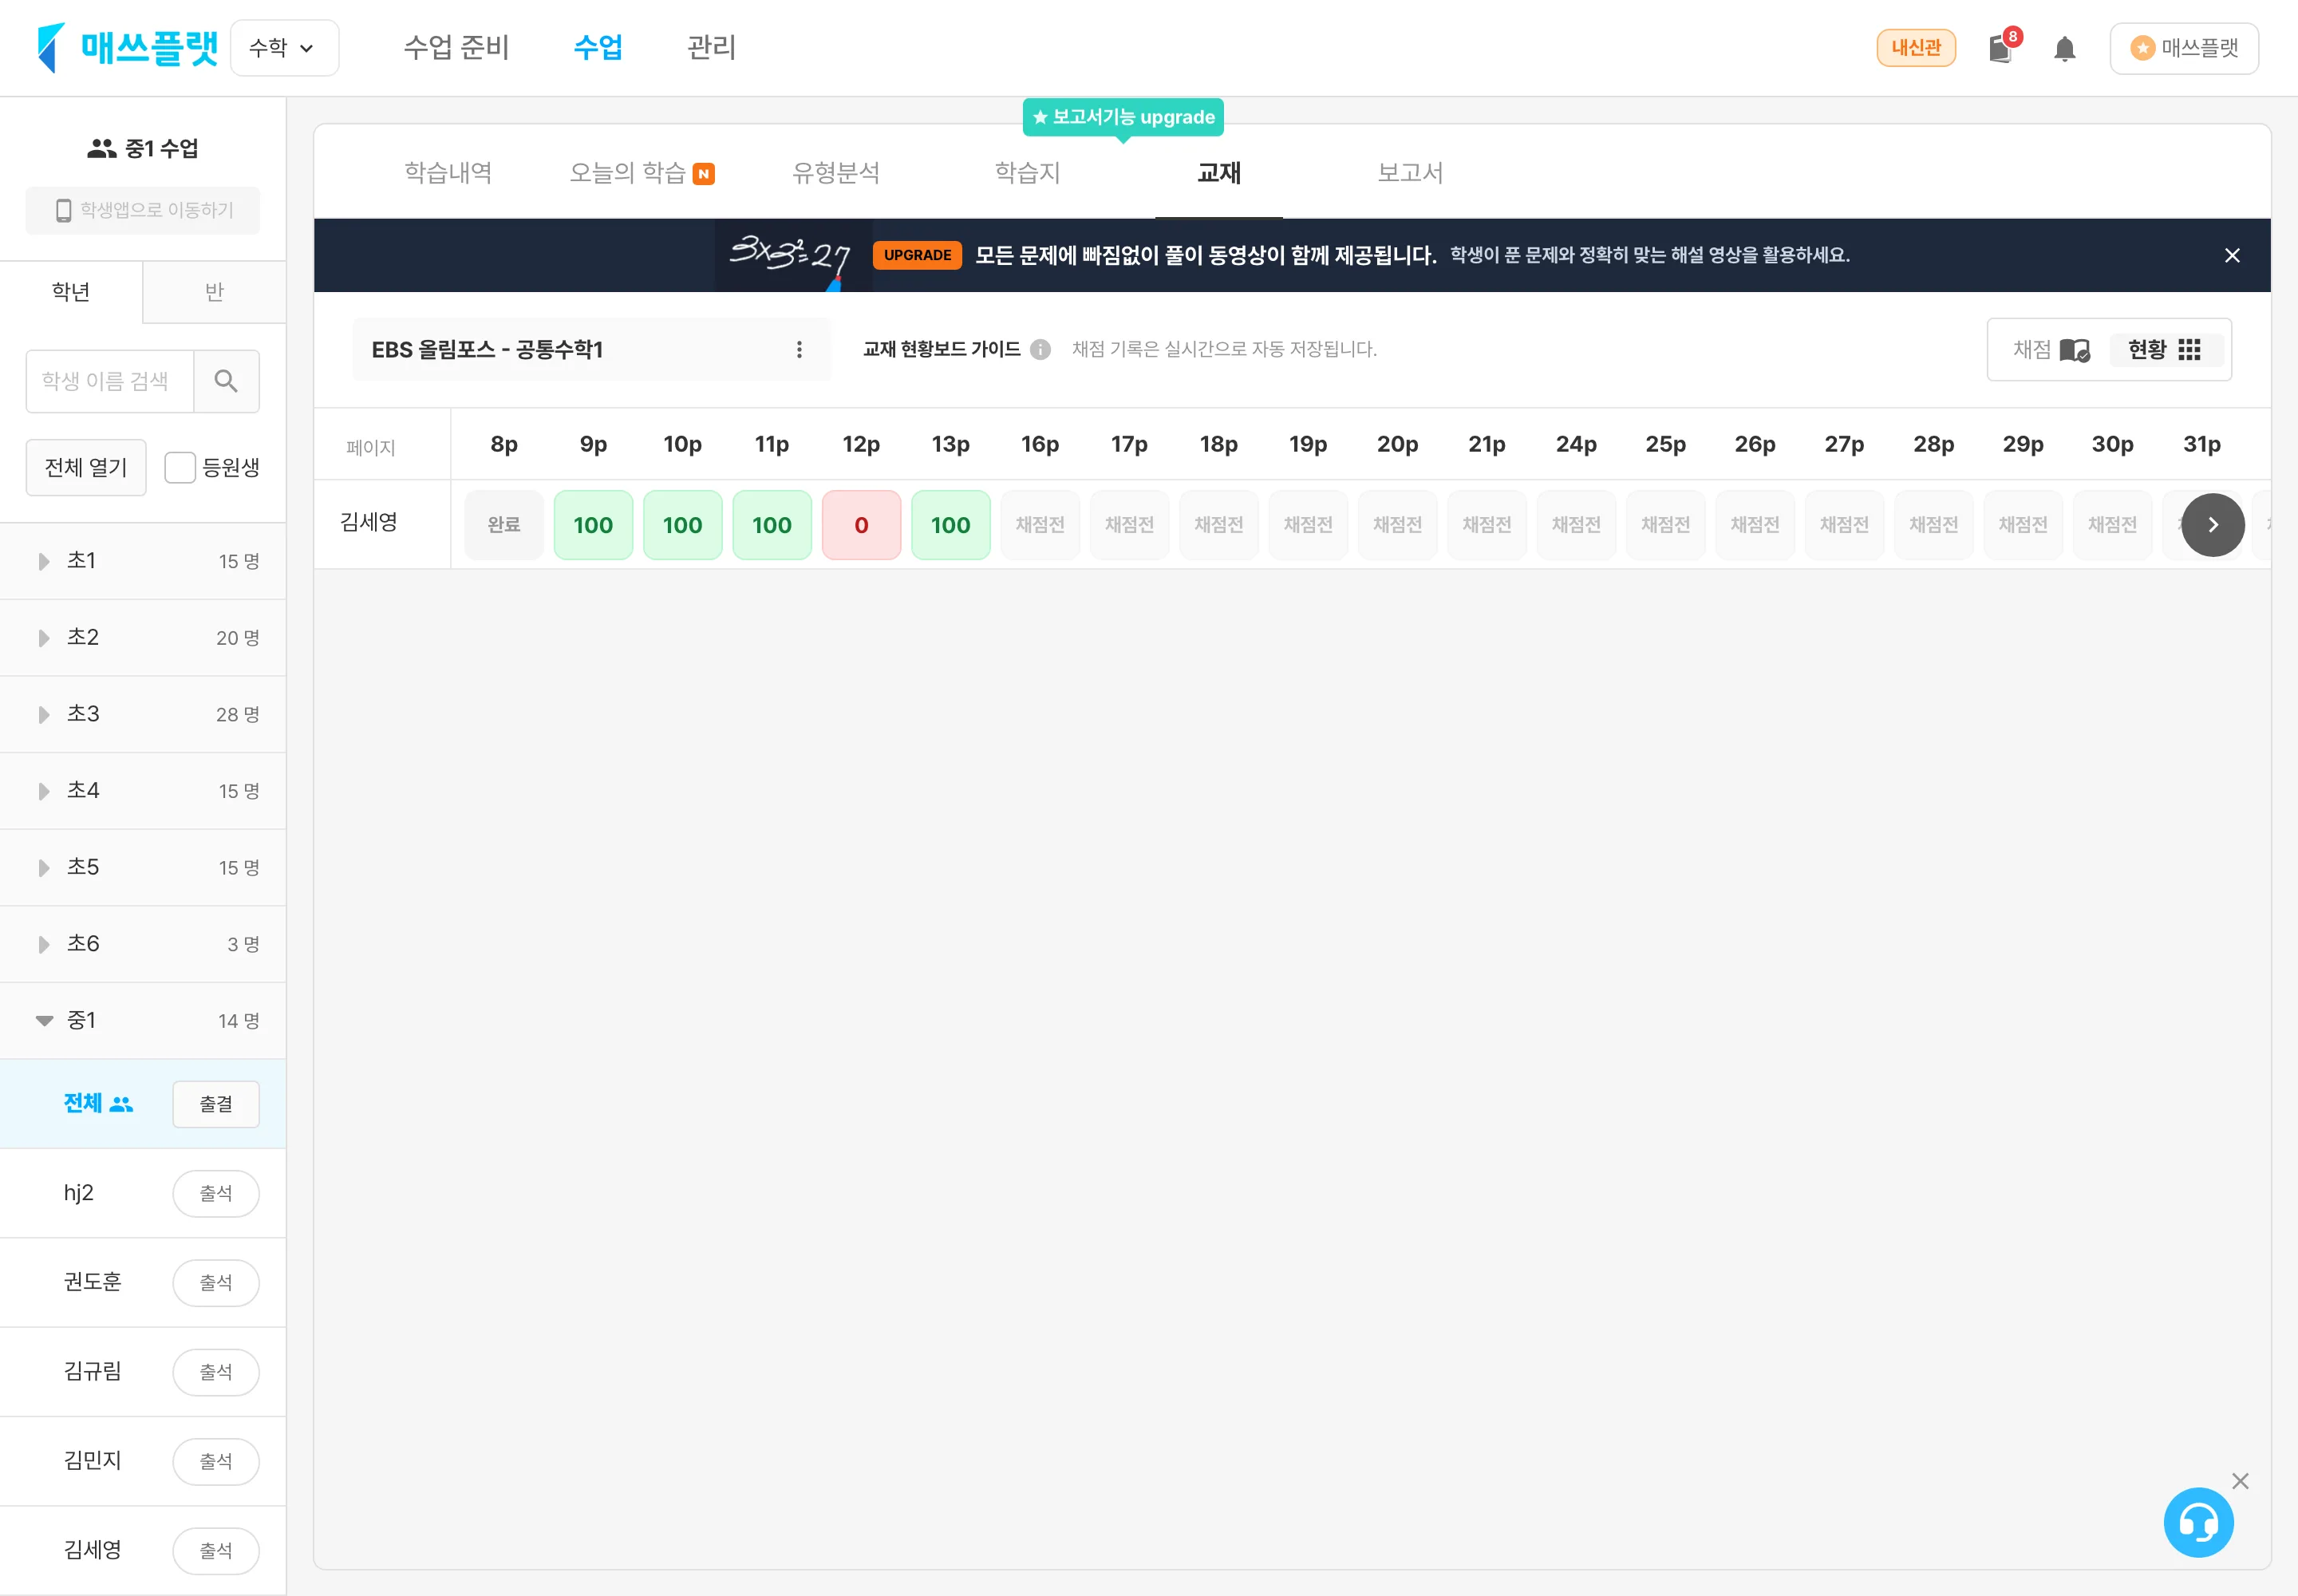Toggle 출석 for 권도훈
This screenshot has height=1596, width=2298.
click(216, 1282)
